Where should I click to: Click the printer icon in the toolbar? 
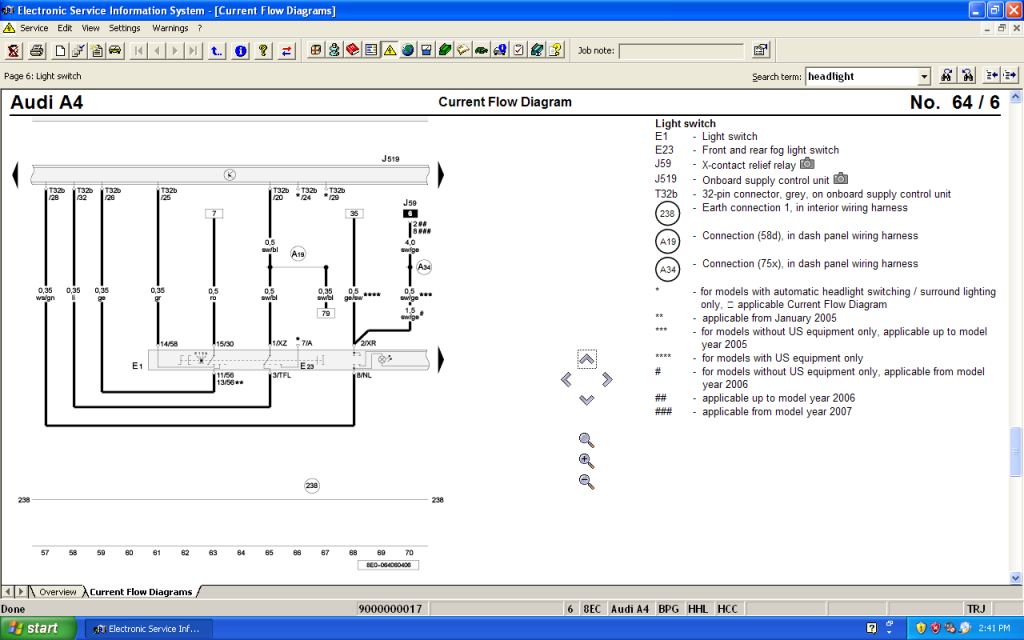(37, 50)
